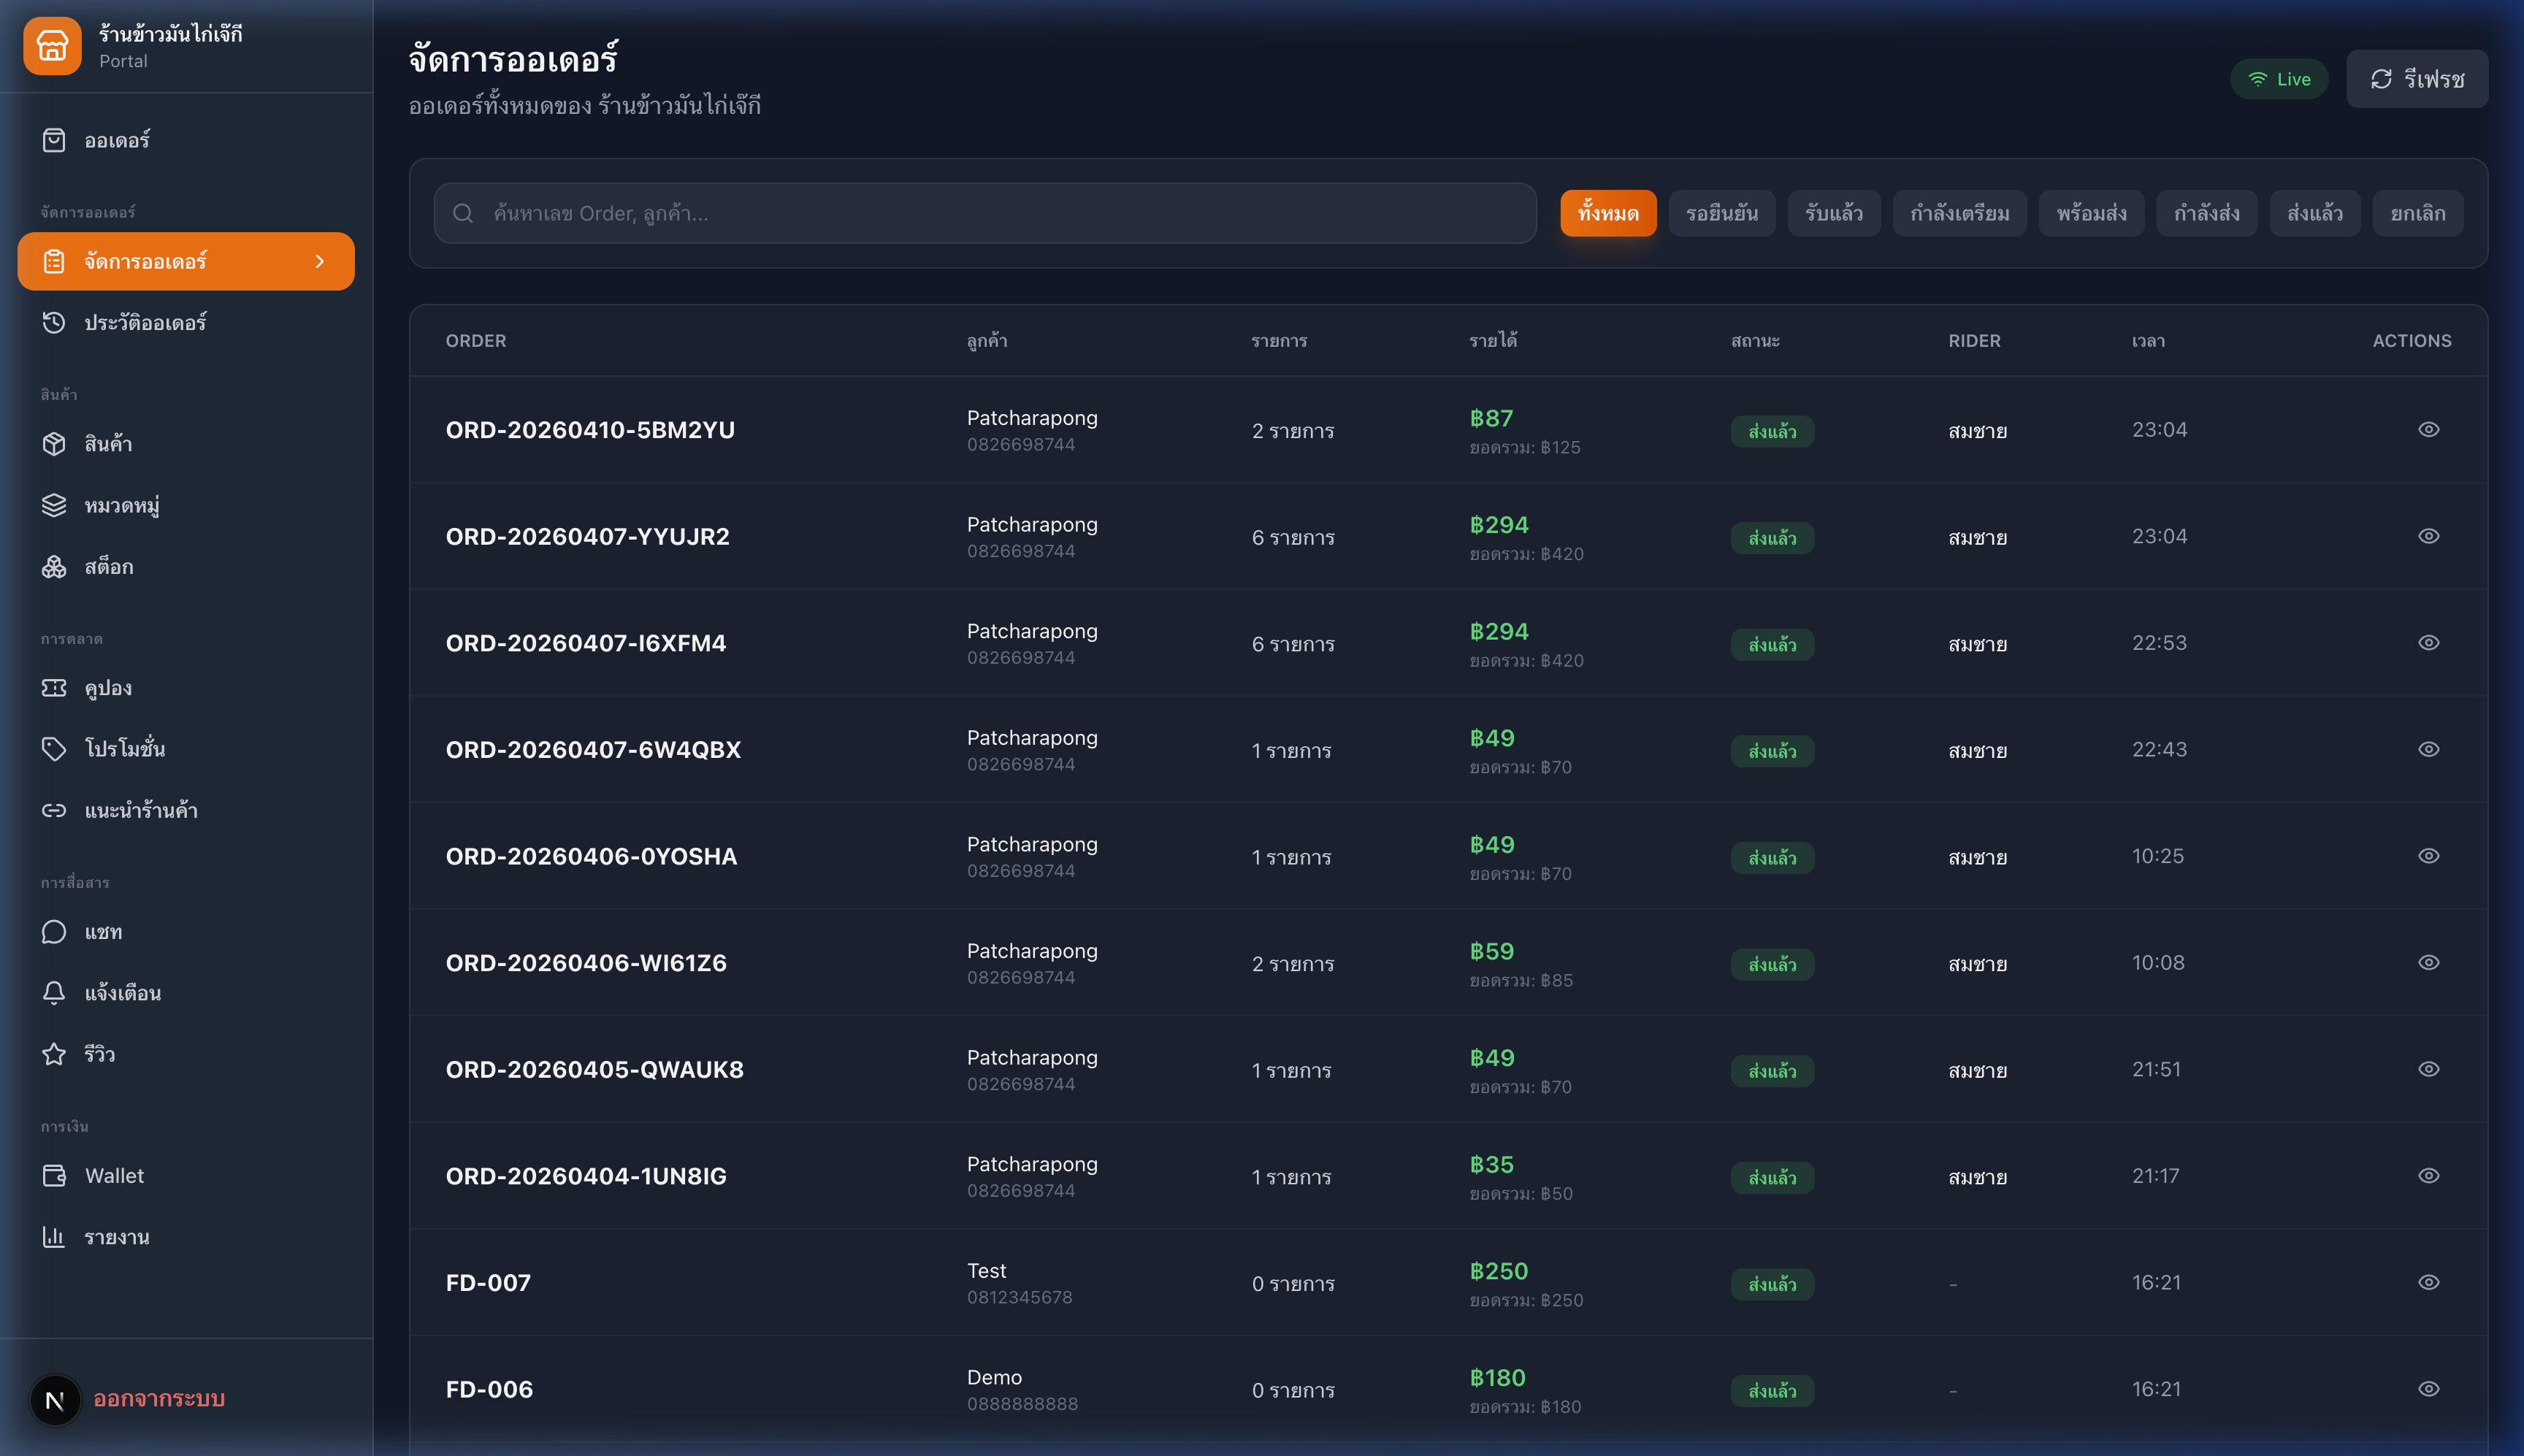Click the green Live status indicator
This screenshot has height=1456, width=2524.
click(x=2278, y=79)
